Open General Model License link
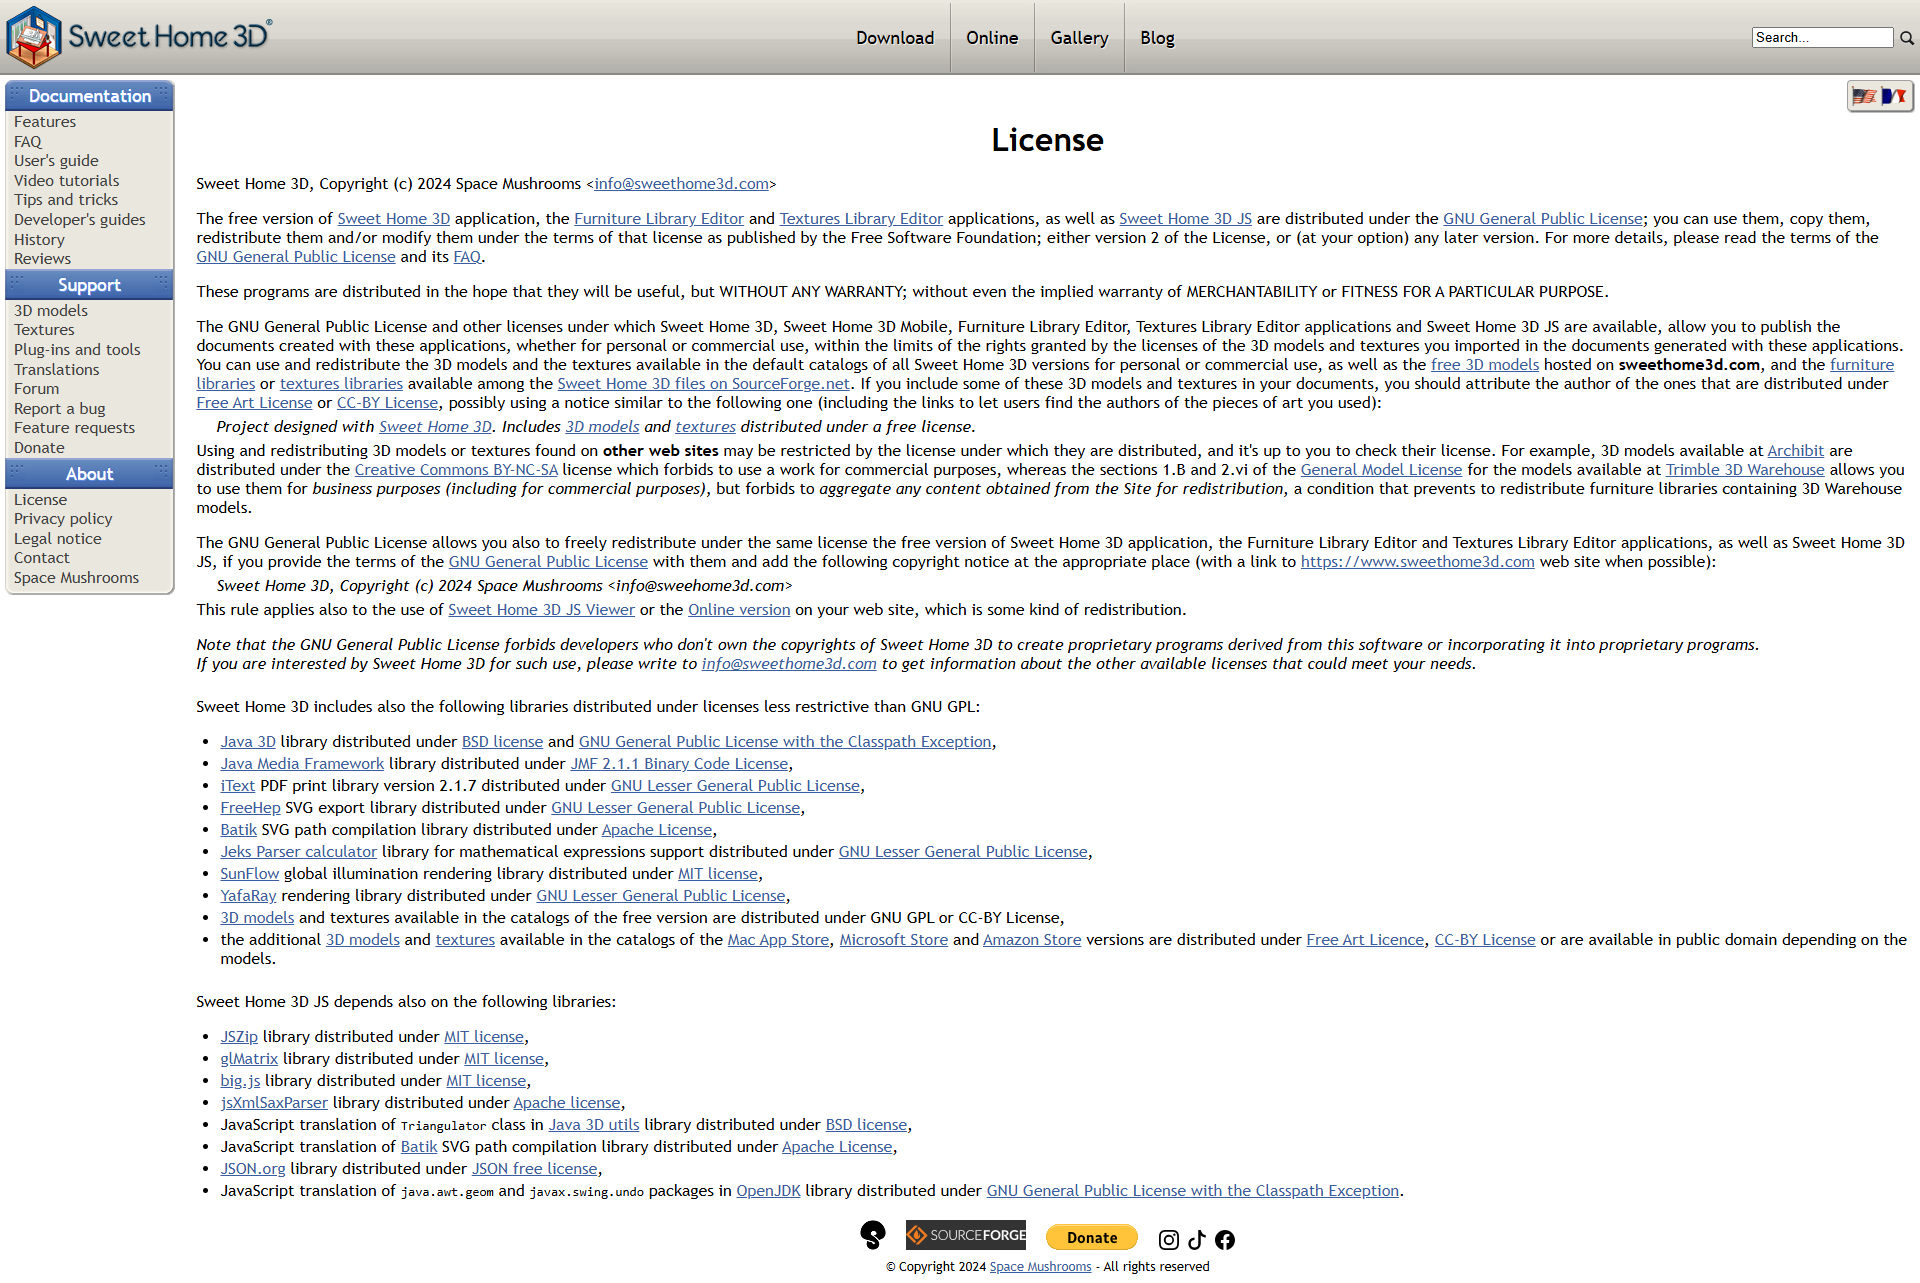1920x1283 pixels. click(x=1381, y=470)
